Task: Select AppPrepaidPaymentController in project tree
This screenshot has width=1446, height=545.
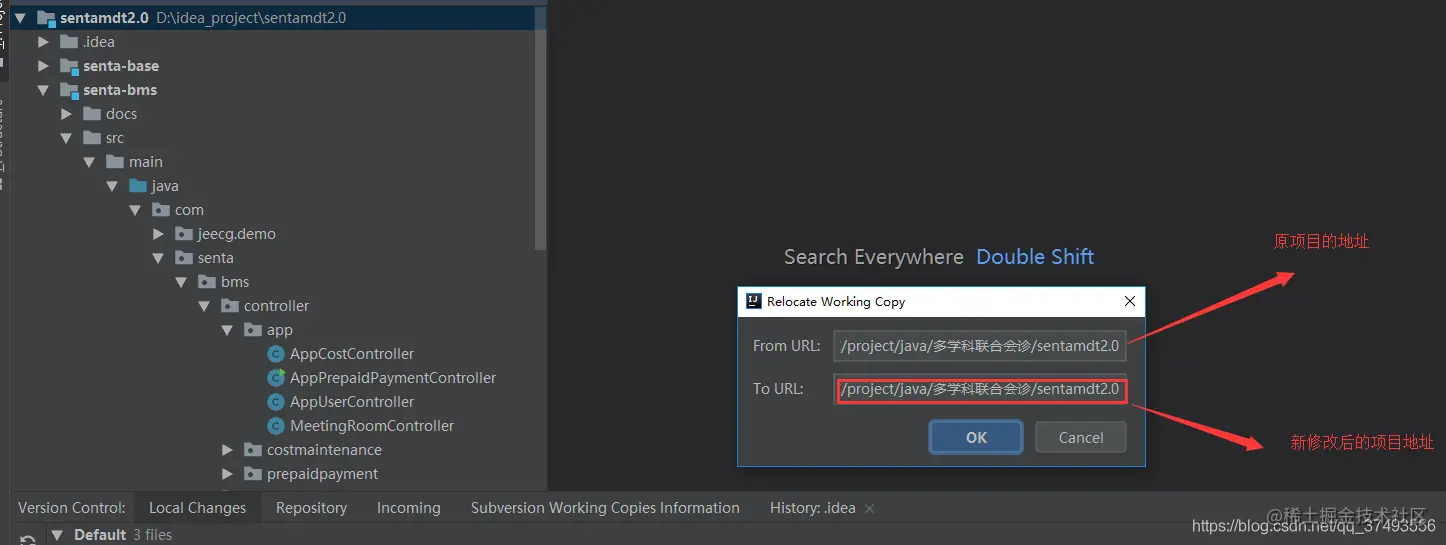Action: click(x=393, y=378)
